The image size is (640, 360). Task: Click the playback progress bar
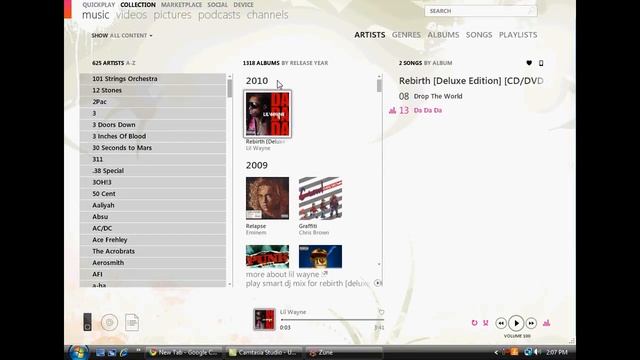point(332,320)
